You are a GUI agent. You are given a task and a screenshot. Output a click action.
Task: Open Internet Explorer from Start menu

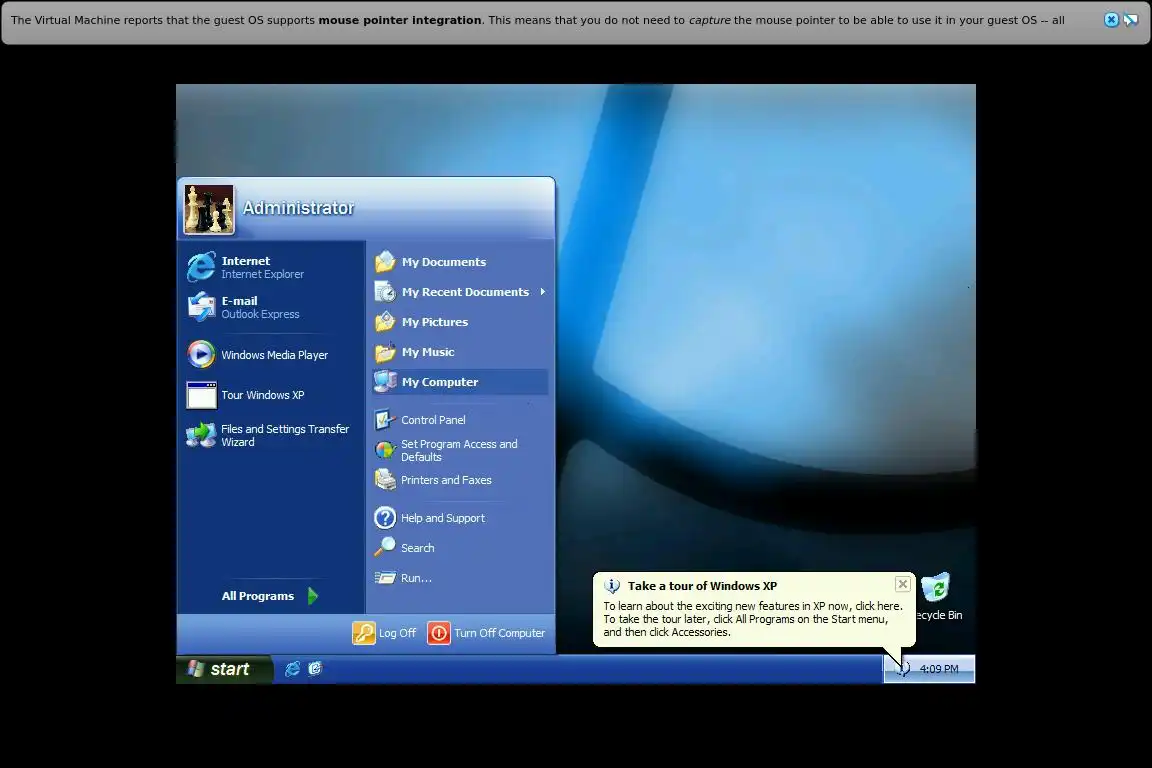(x=201, y=268)
